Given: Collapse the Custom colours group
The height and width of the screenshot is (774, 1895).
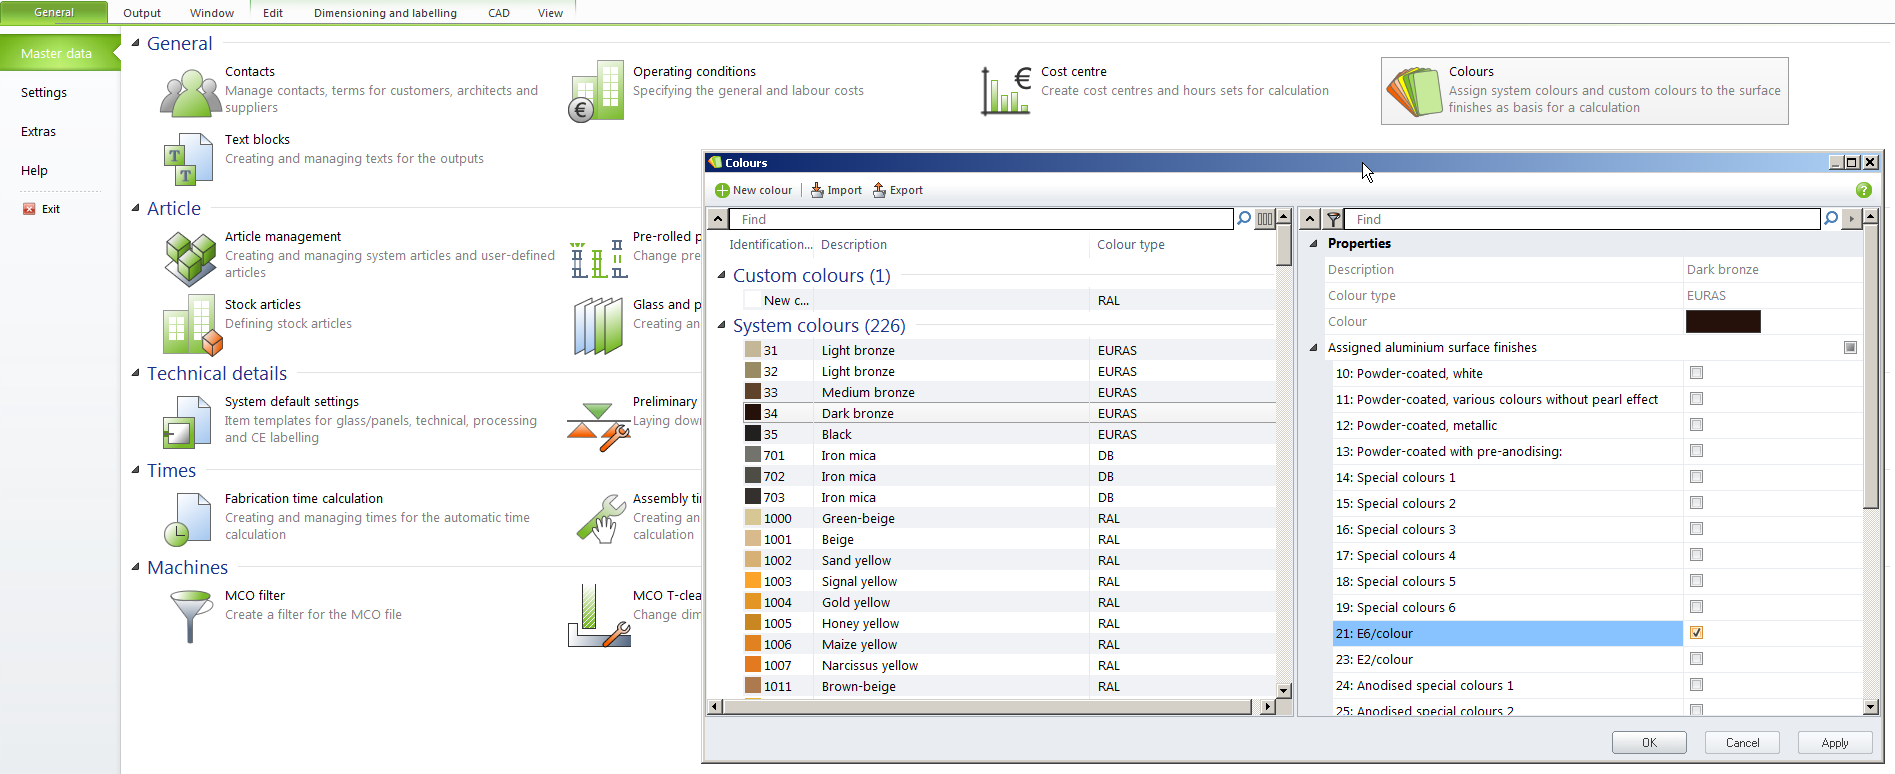Looking at the screenshot, I should pos(721,275).
